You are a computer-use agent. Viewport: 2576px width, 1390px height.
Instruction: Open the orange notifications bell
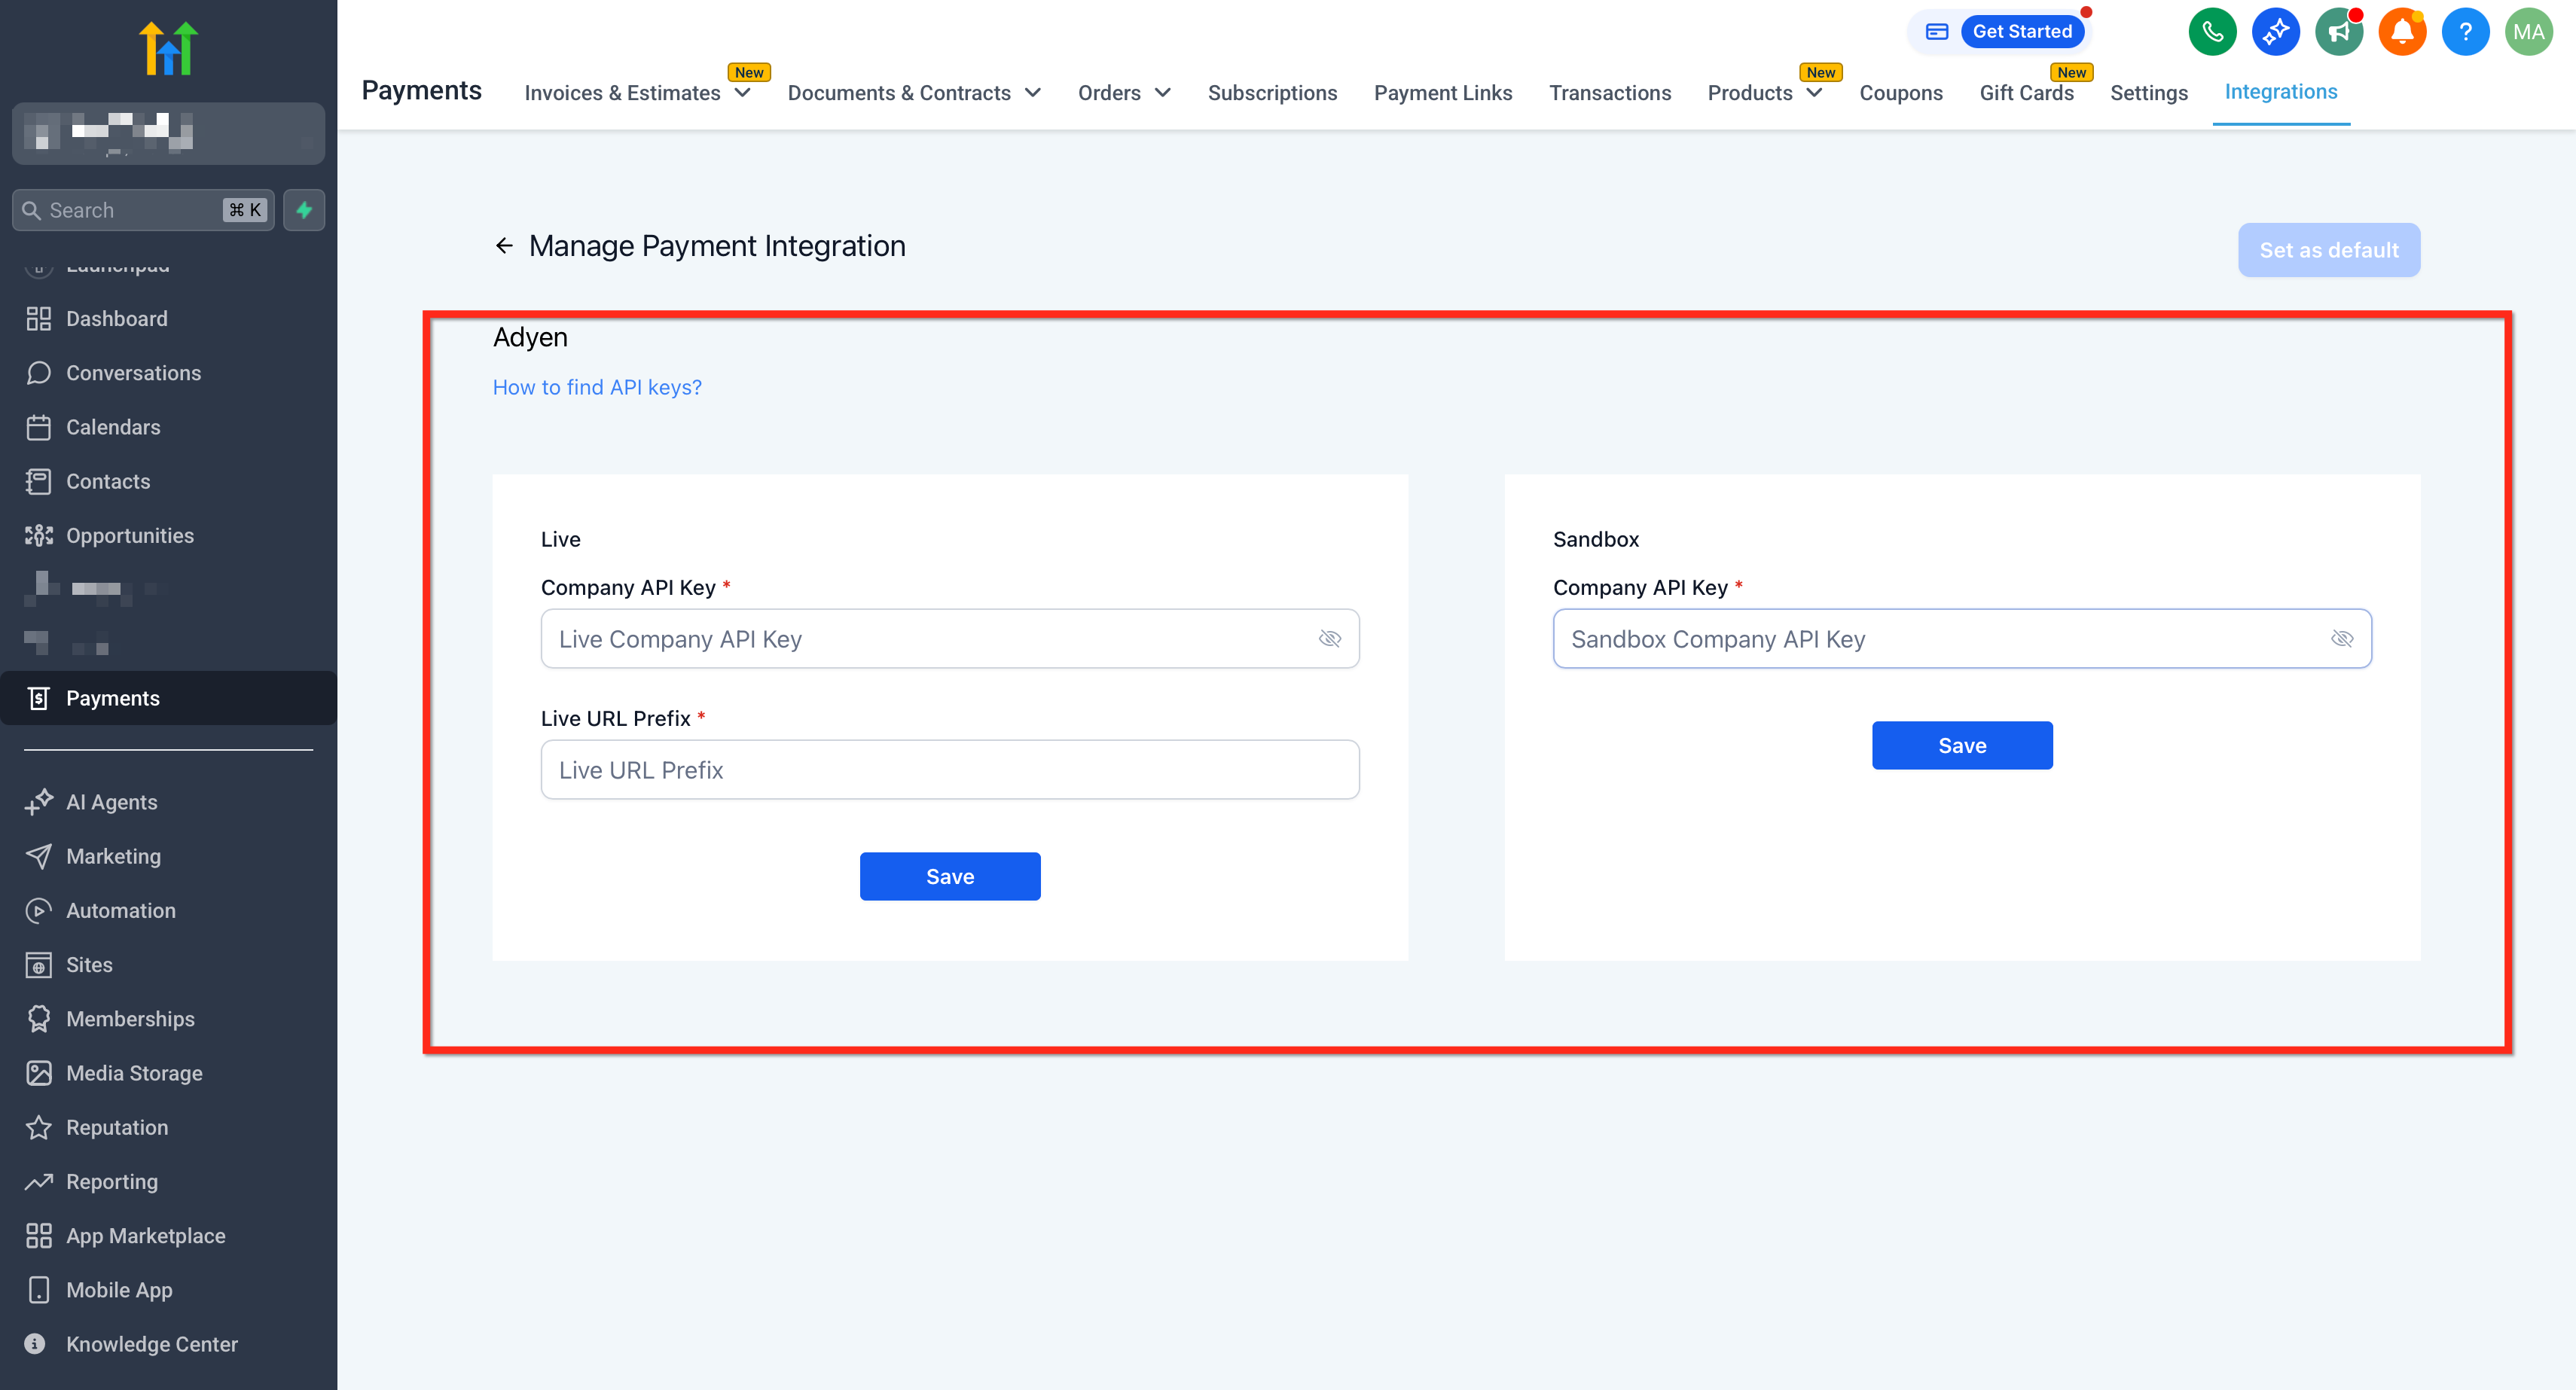coord(2401,32)
